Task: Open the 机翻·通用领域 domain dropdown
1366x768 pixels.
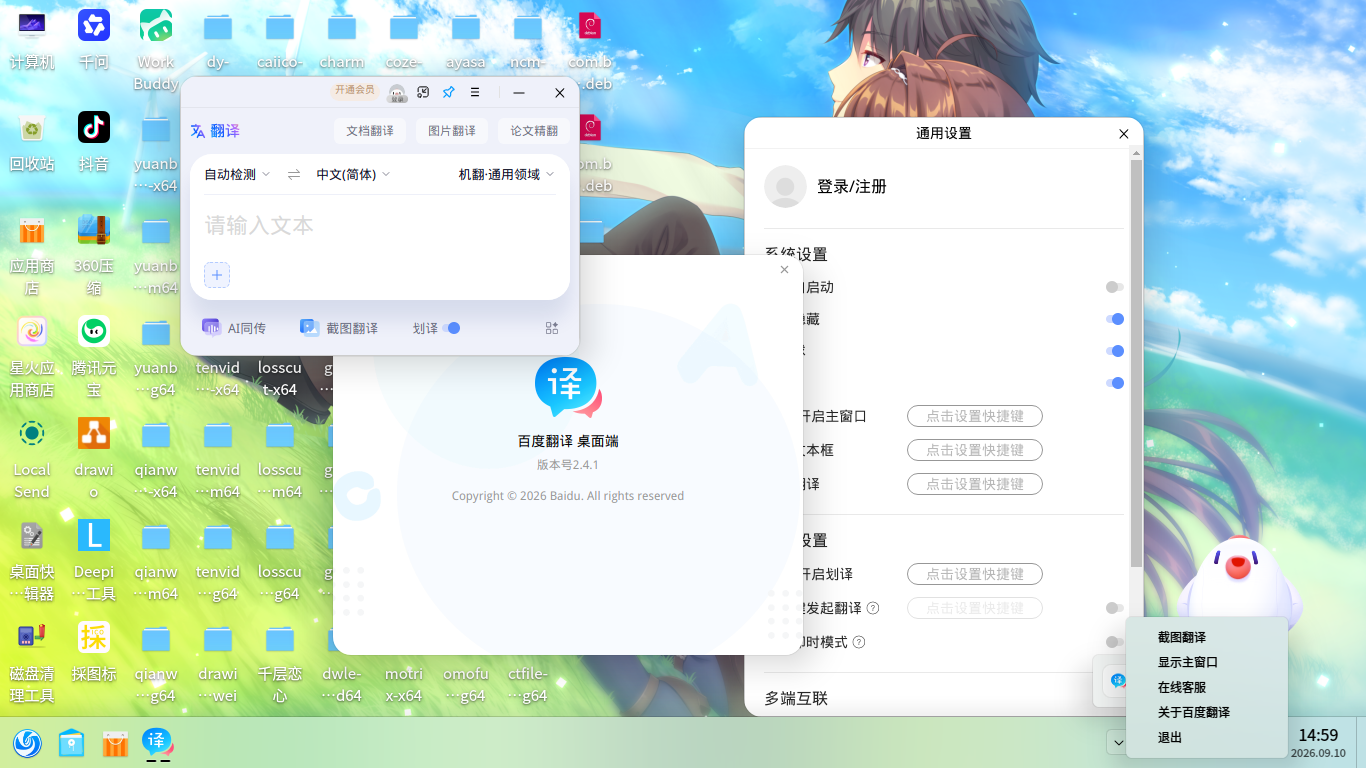Action: click(x=506, y=174)
